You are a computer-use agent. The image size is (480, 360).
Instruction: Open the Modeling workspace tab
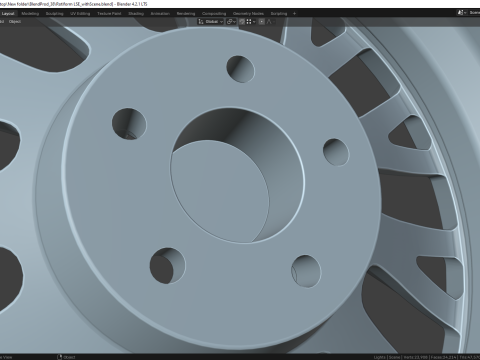click(x=30, y=13)
